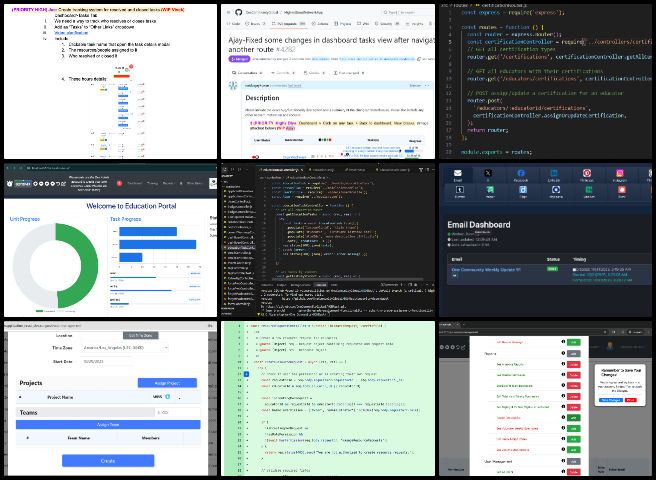Viewport: 656px width, 480px height.
Task: Click the purple Merged status badge
Action: pos(239,59)
